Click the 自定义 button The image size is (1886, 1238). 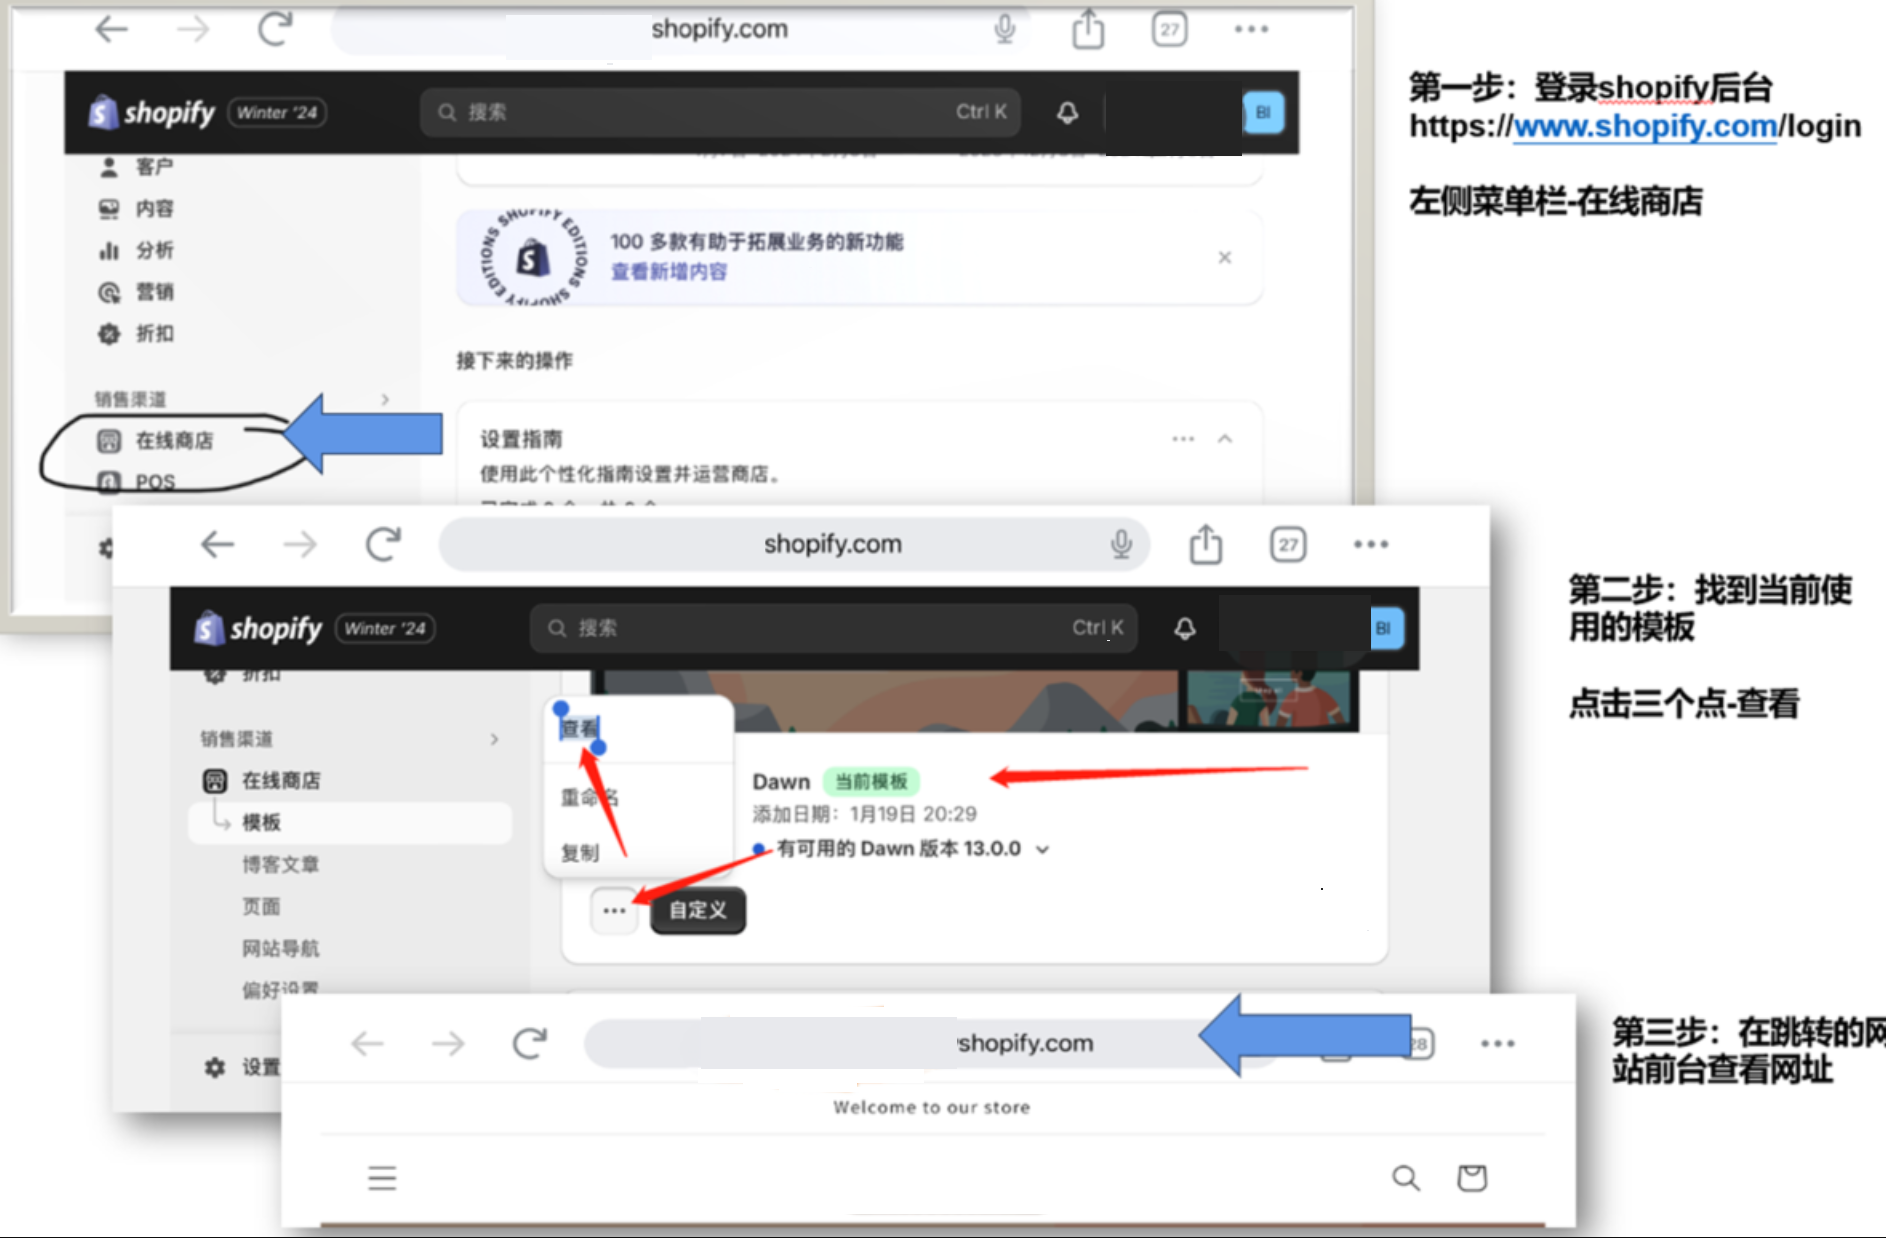click(697, 911)
